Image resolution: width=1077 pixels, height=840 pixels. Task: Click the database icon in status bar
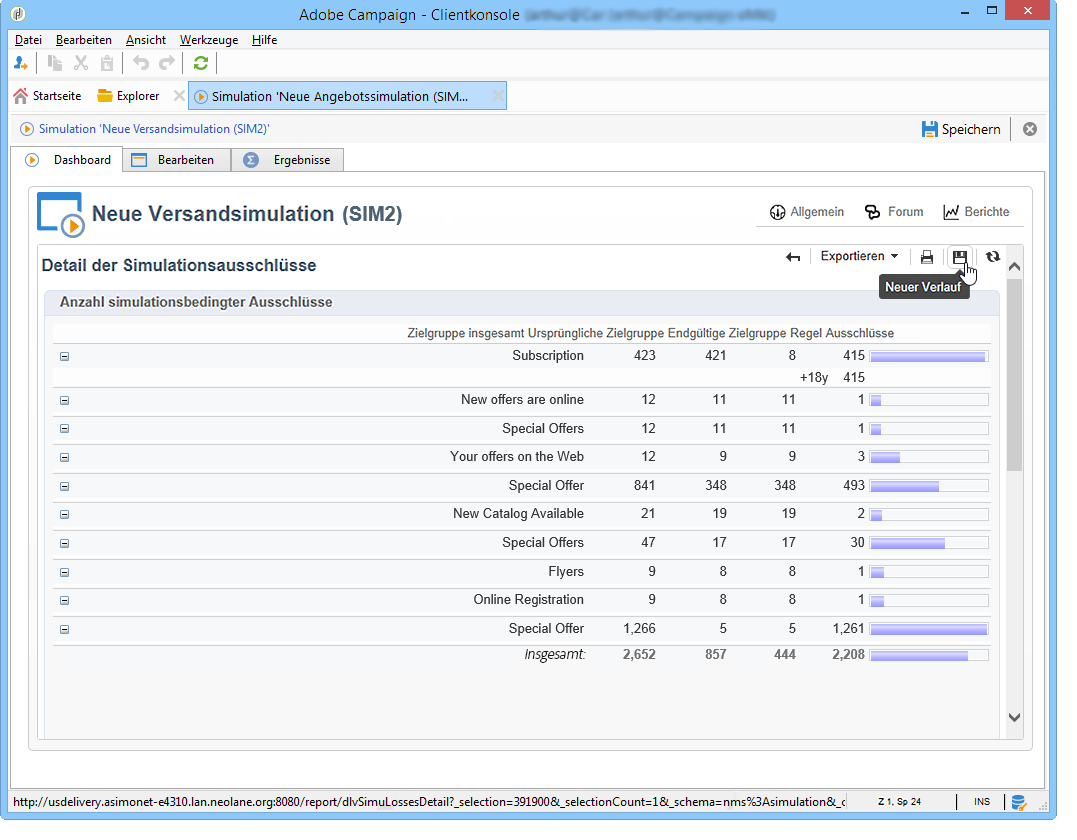point(1019,802)
